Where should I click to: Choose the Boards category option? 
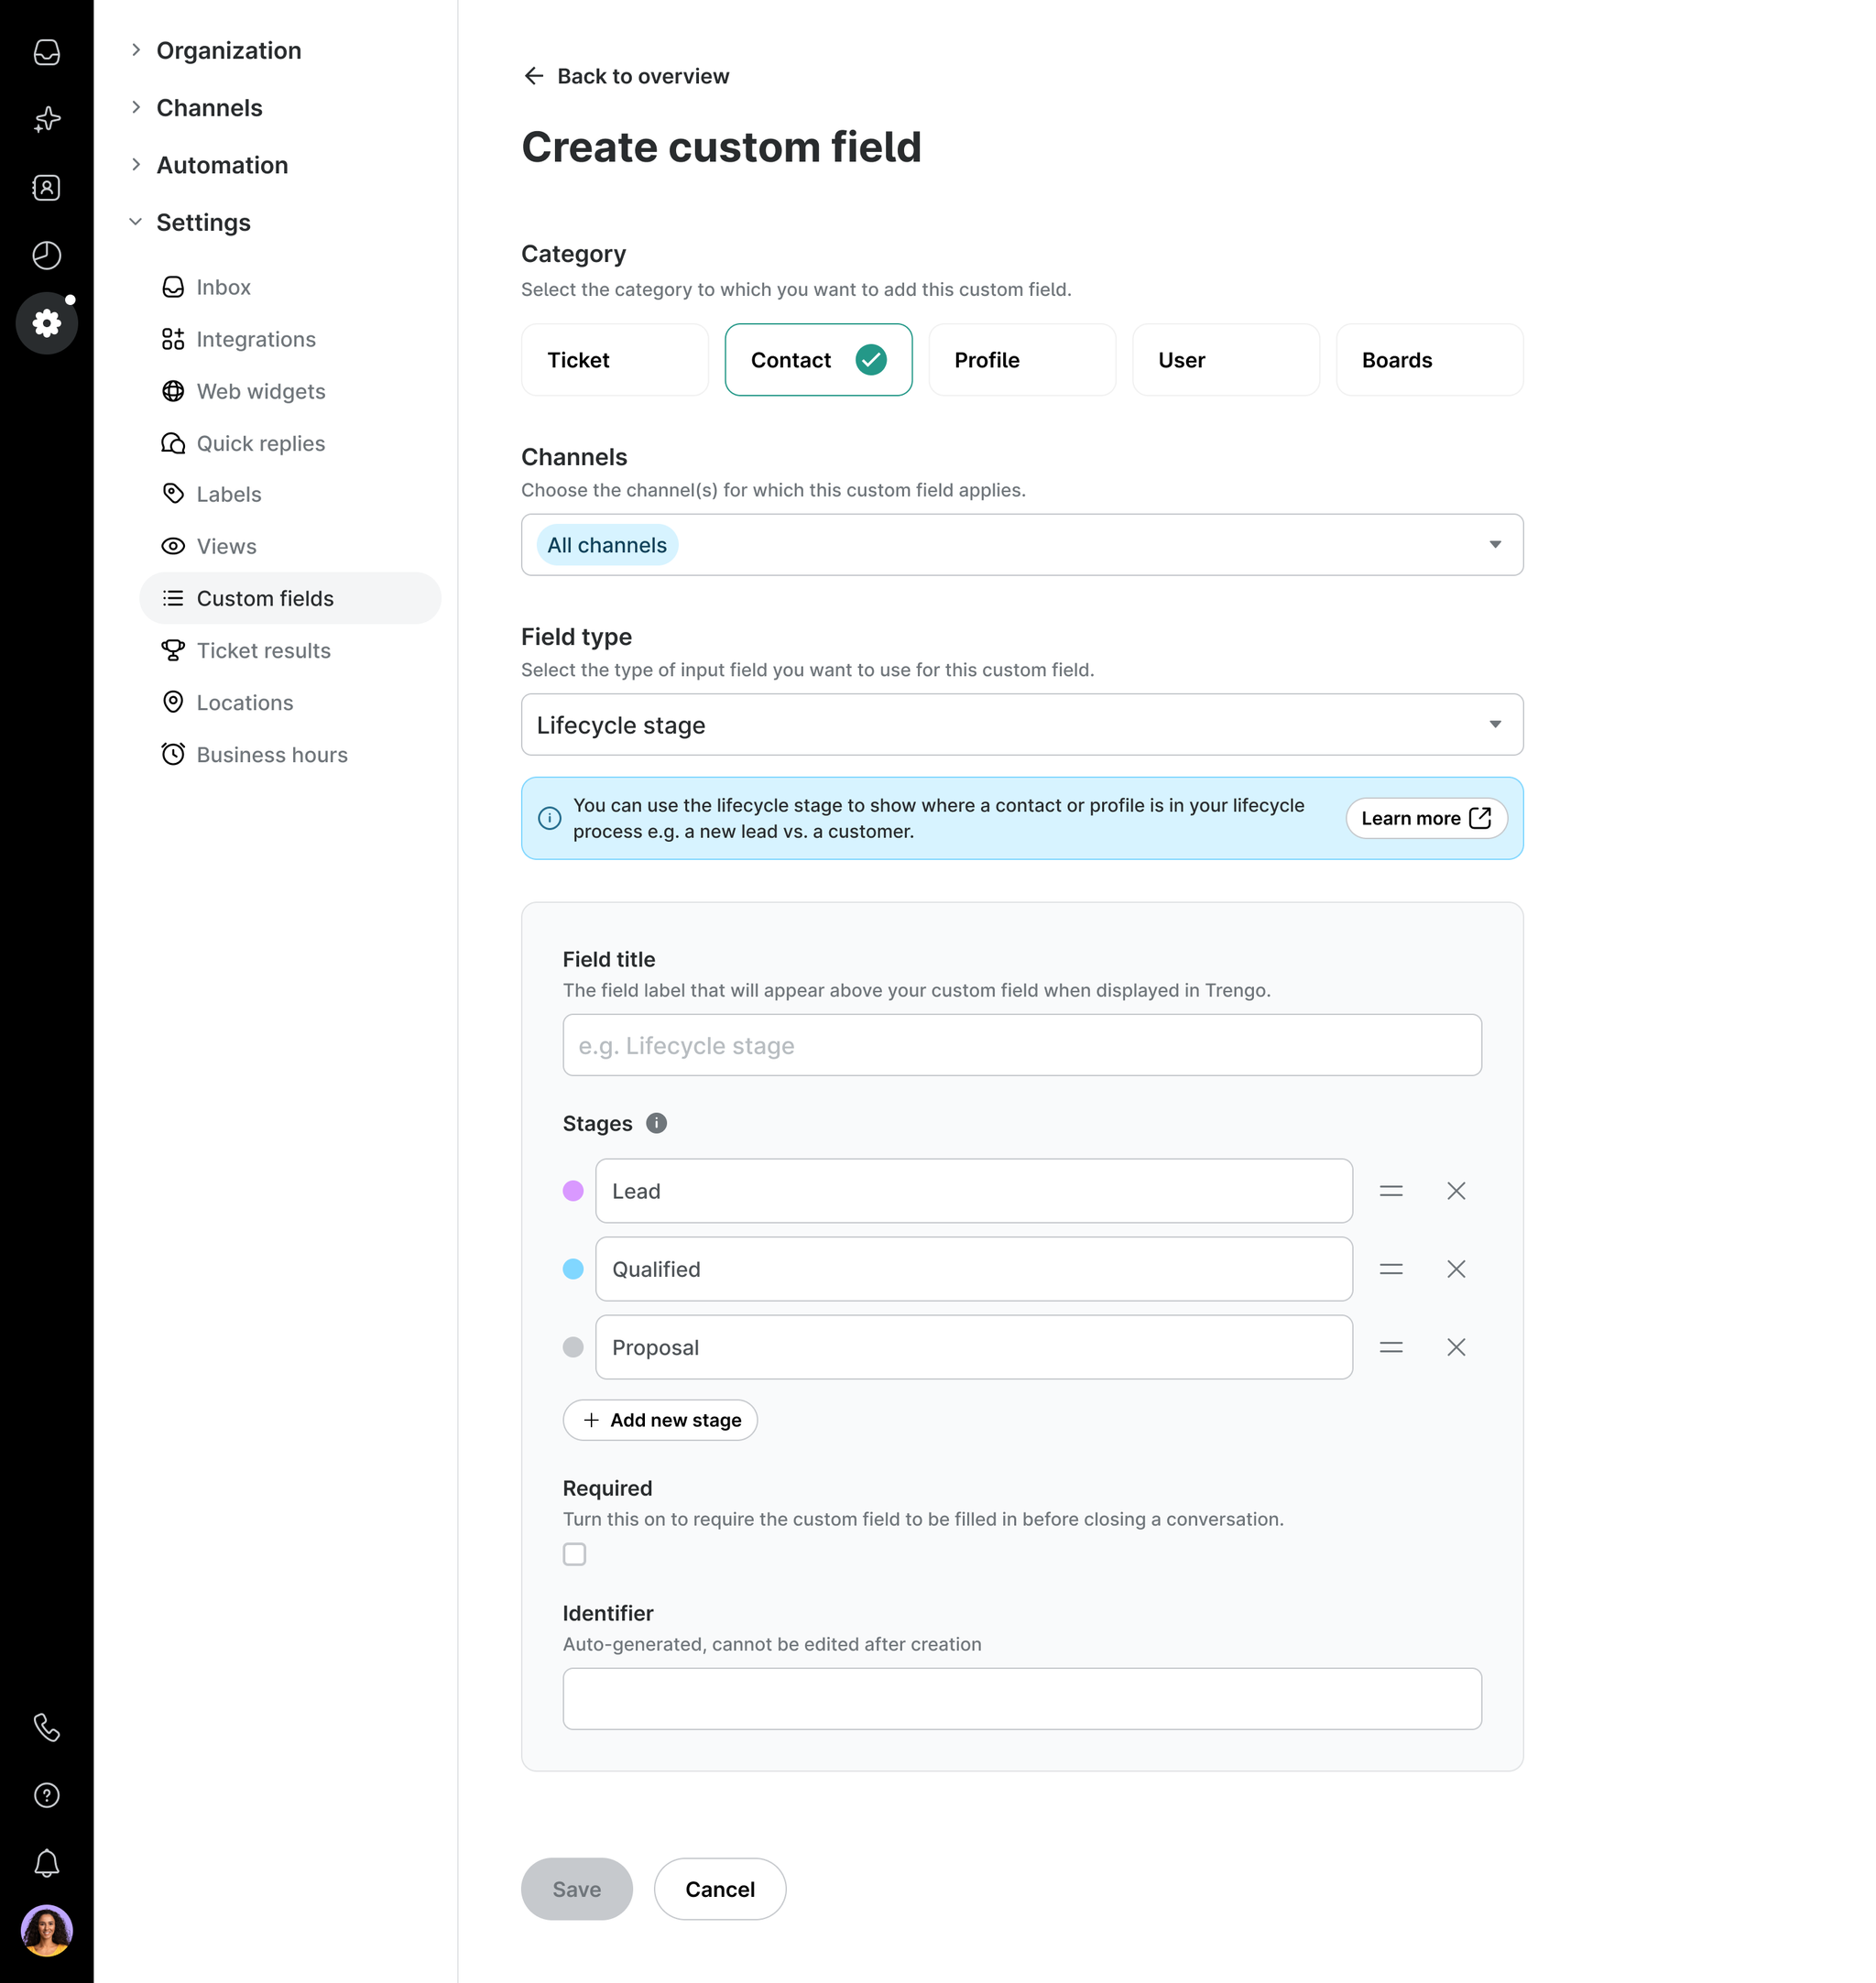click(1429, 360)
